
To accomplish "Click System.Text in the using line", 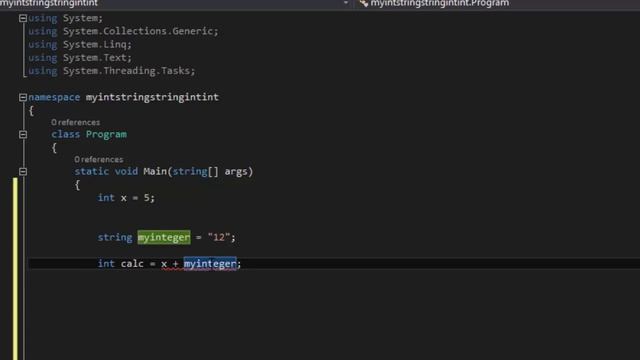I will coord(95,58).
